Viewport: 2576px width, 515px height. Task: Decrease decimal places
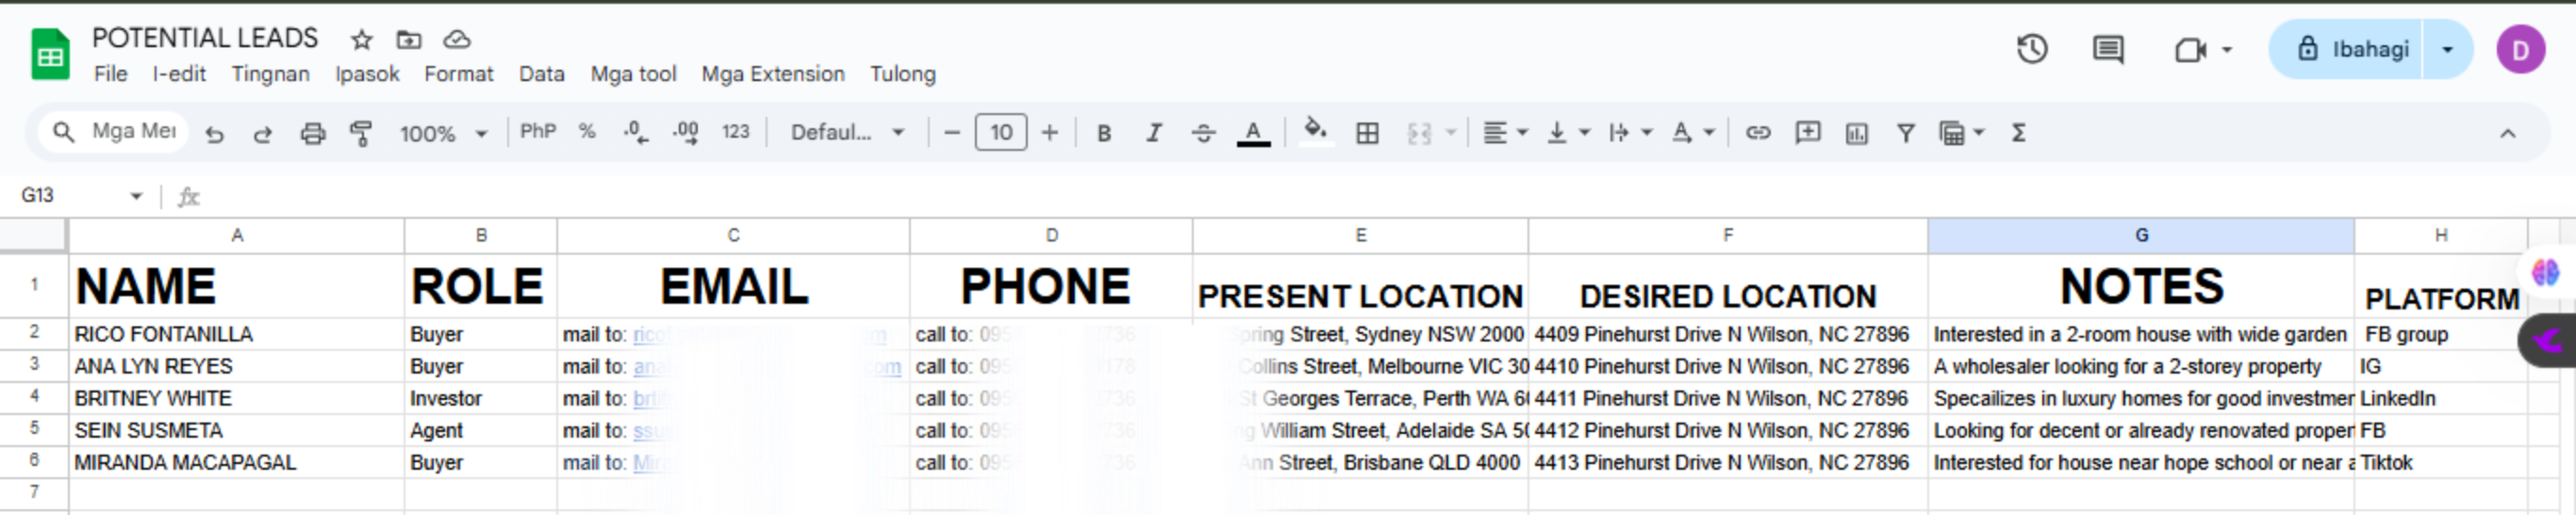(636, 132)
